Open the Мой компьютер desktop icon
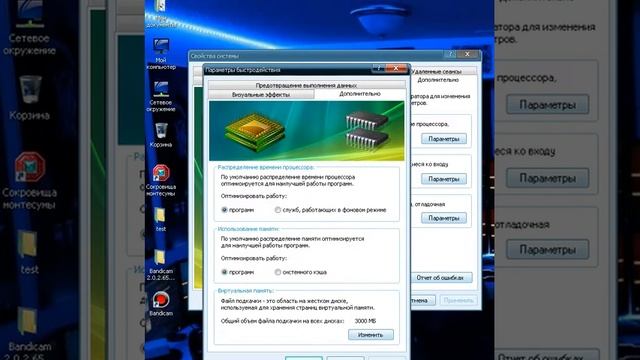This screenshot has height=360, width=640. point(161,53)
